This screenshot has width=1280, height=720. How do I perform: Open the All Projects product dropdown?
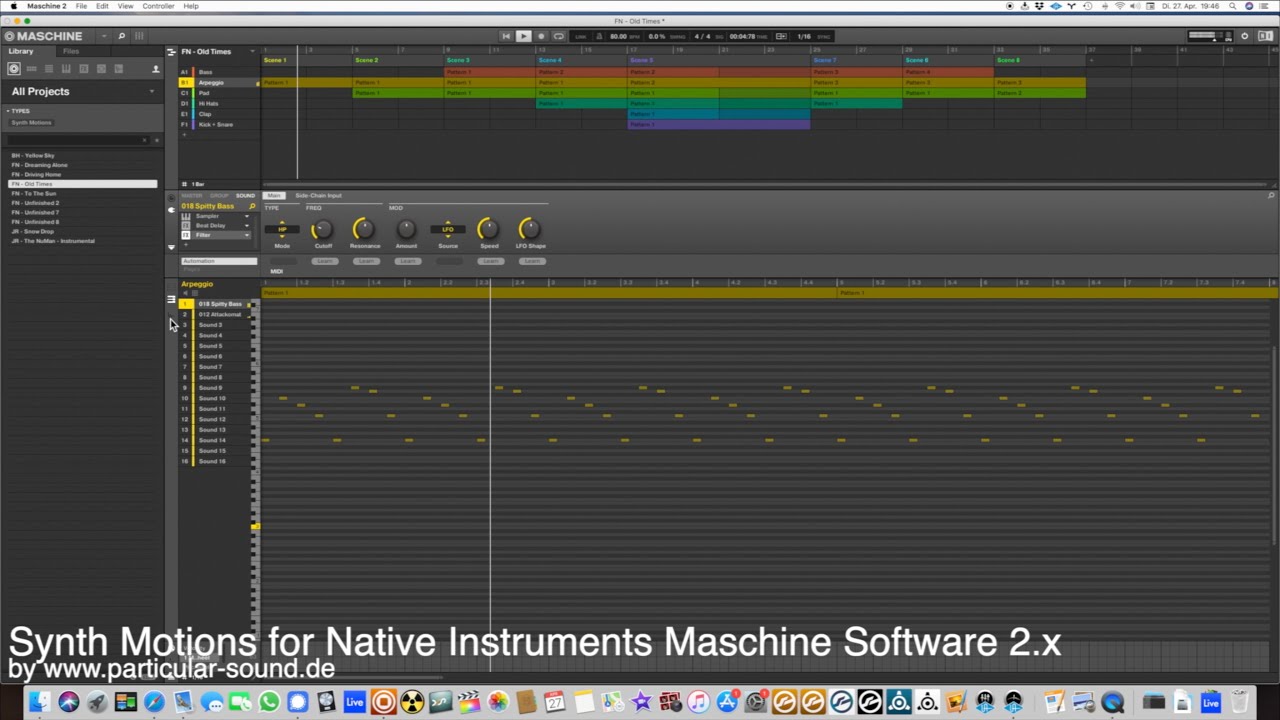(x=152, y=91)
